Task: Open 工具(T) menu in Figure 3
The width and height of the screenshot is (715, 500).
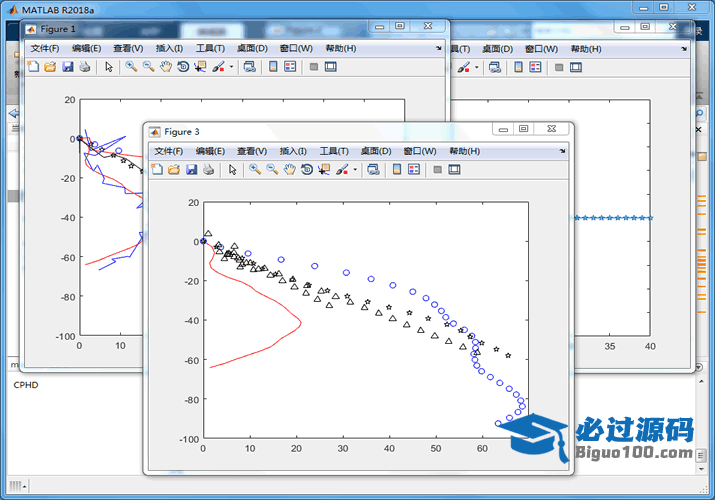Action: coord(334,151)
